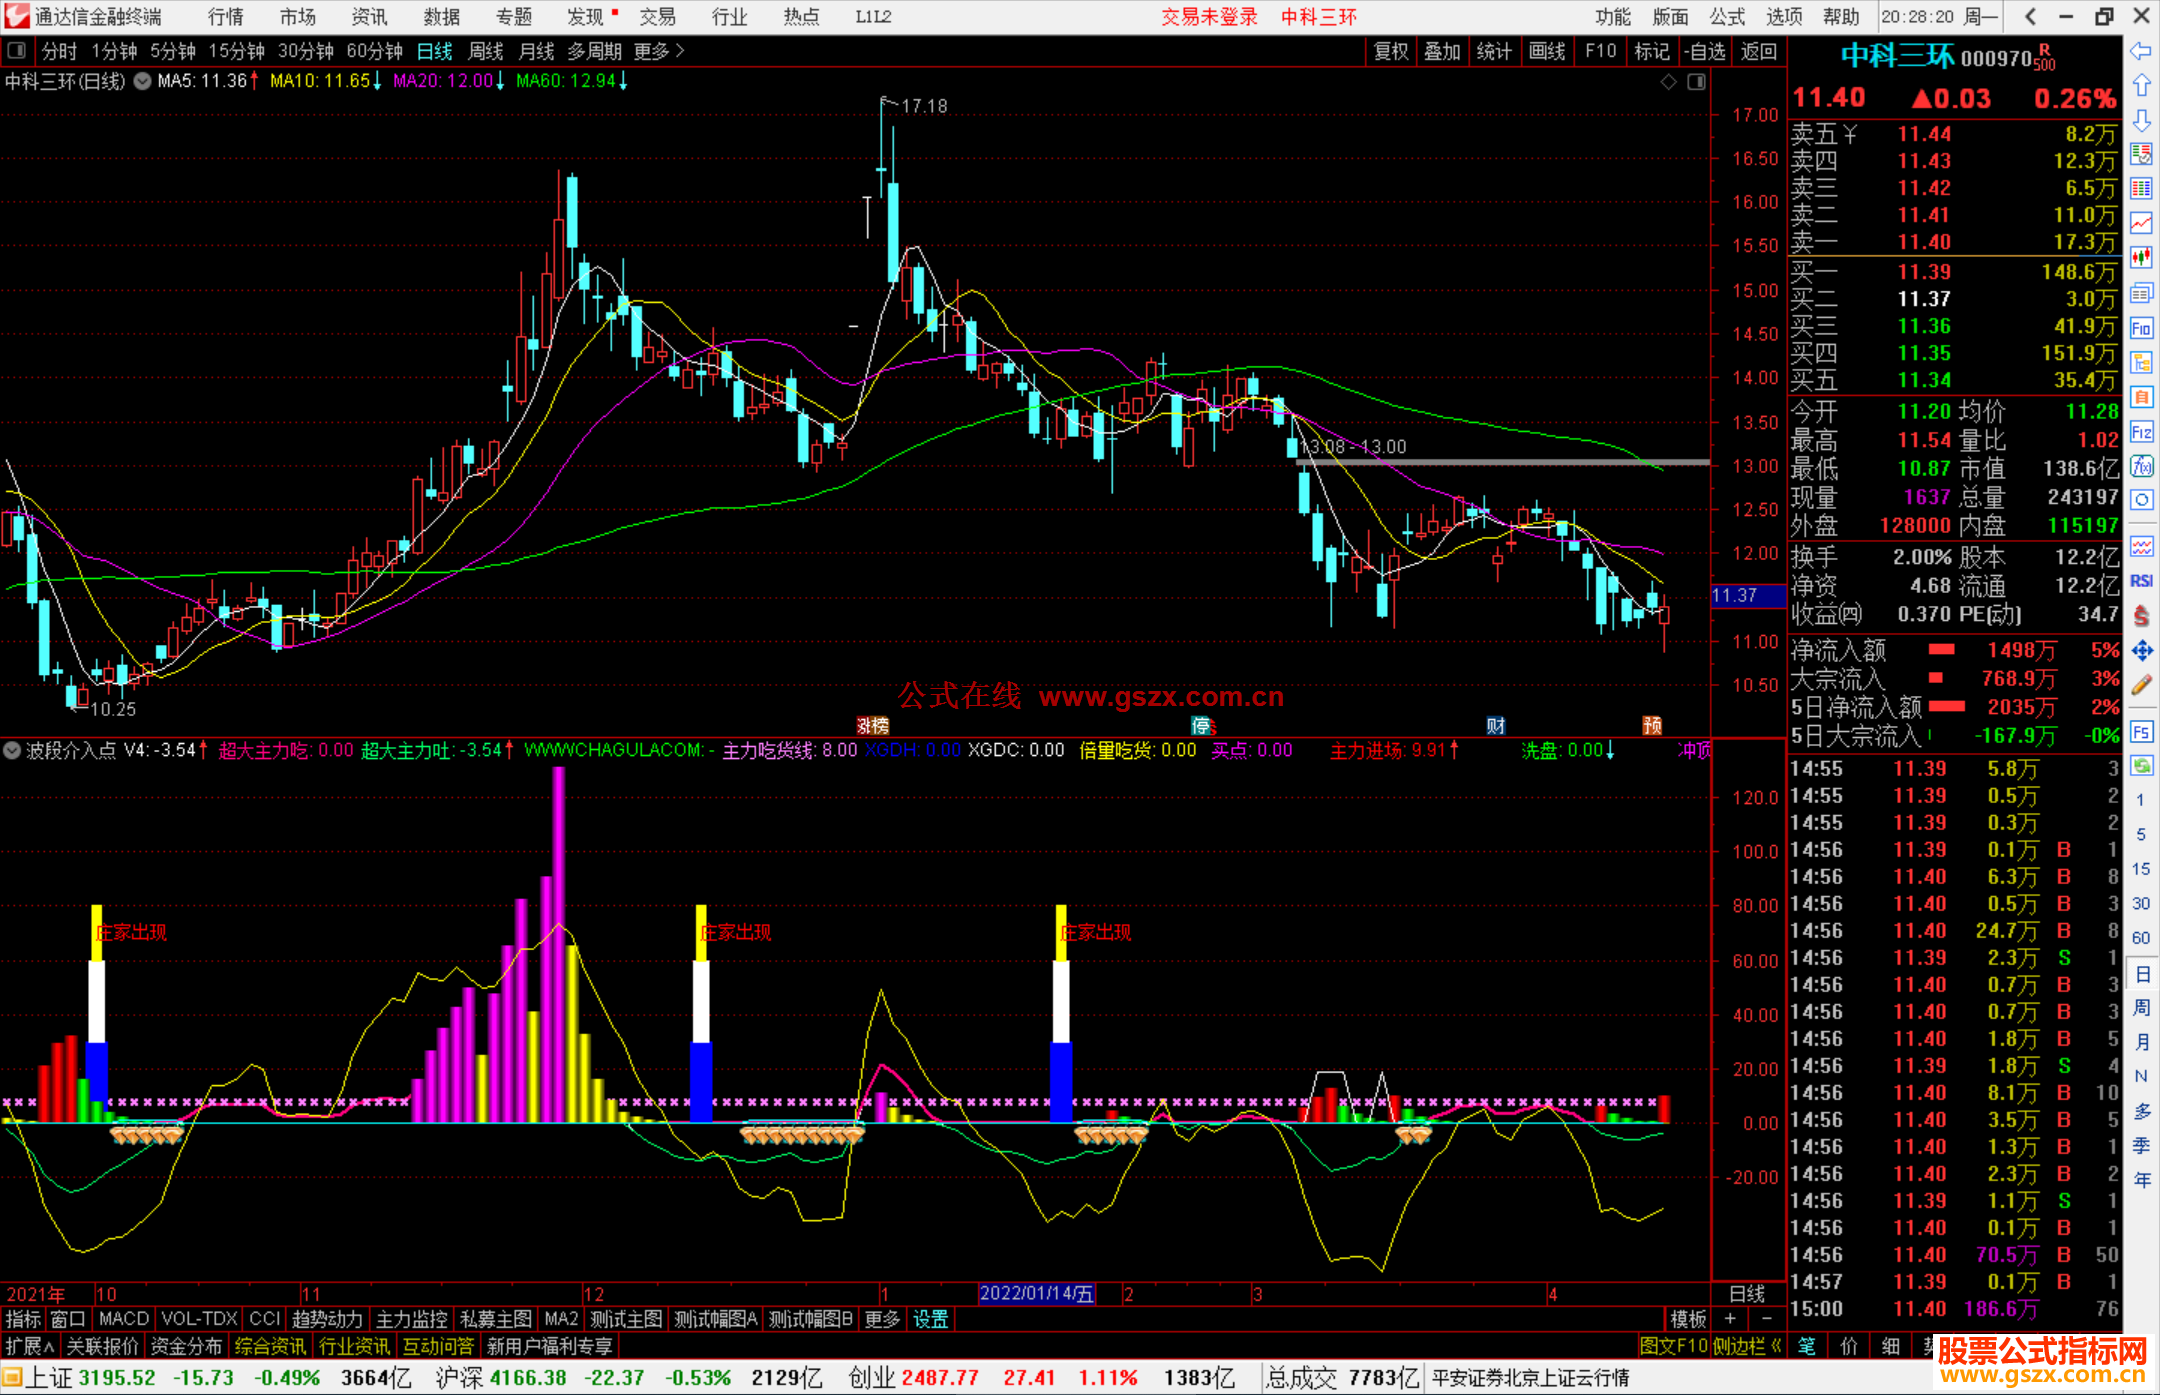Open the 模板 template selector
Image resolution: width=2160 pixels, height=1395 pixels.
pyautogui.click(x=1689, y=1319)
